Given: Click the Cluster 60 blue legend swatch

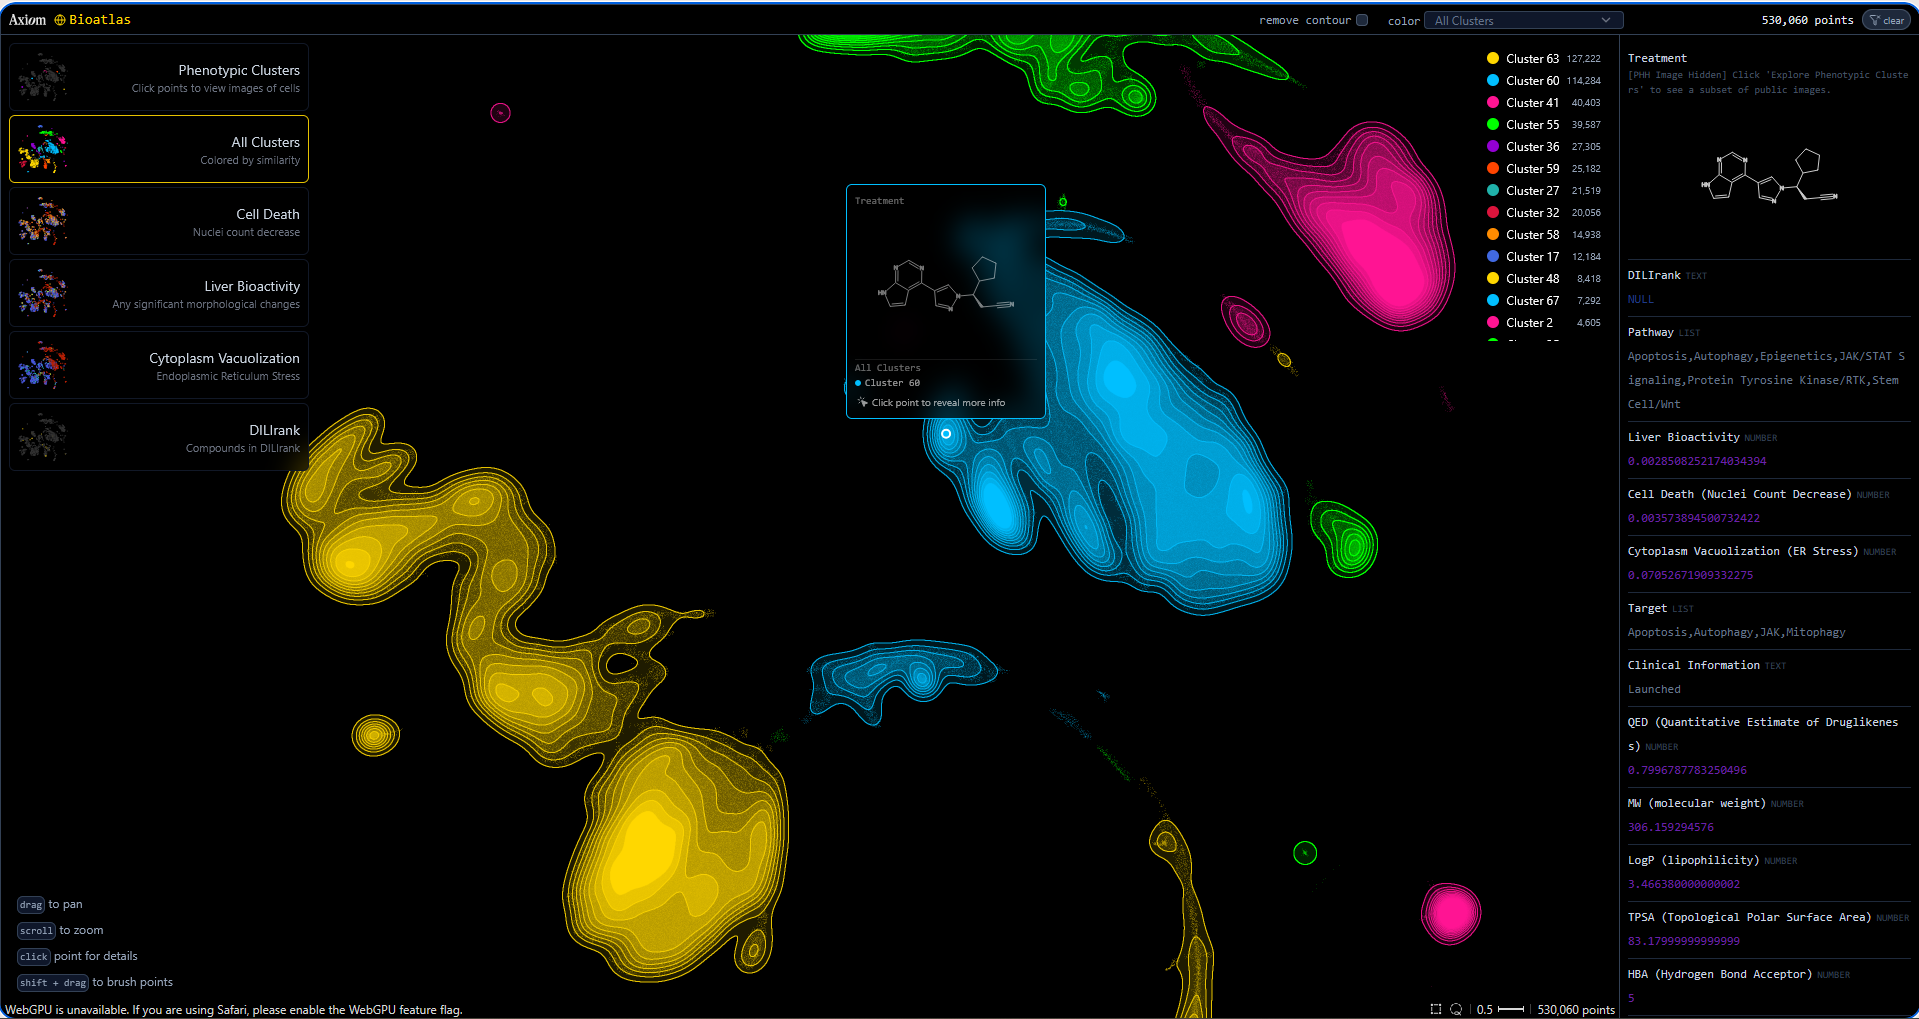Looking at the screenshot, I should click(1493, 81).
